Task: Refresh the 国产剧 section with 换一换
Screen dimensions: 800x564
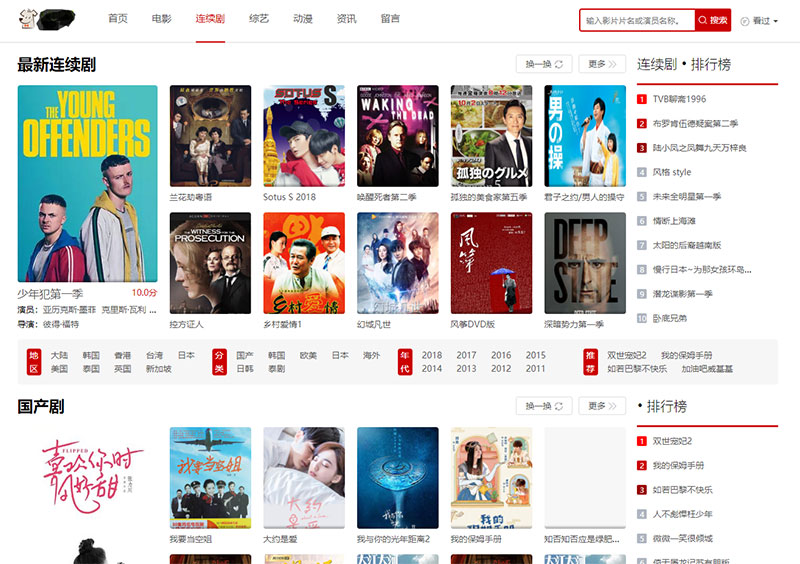Action: (x=544, y=406)
